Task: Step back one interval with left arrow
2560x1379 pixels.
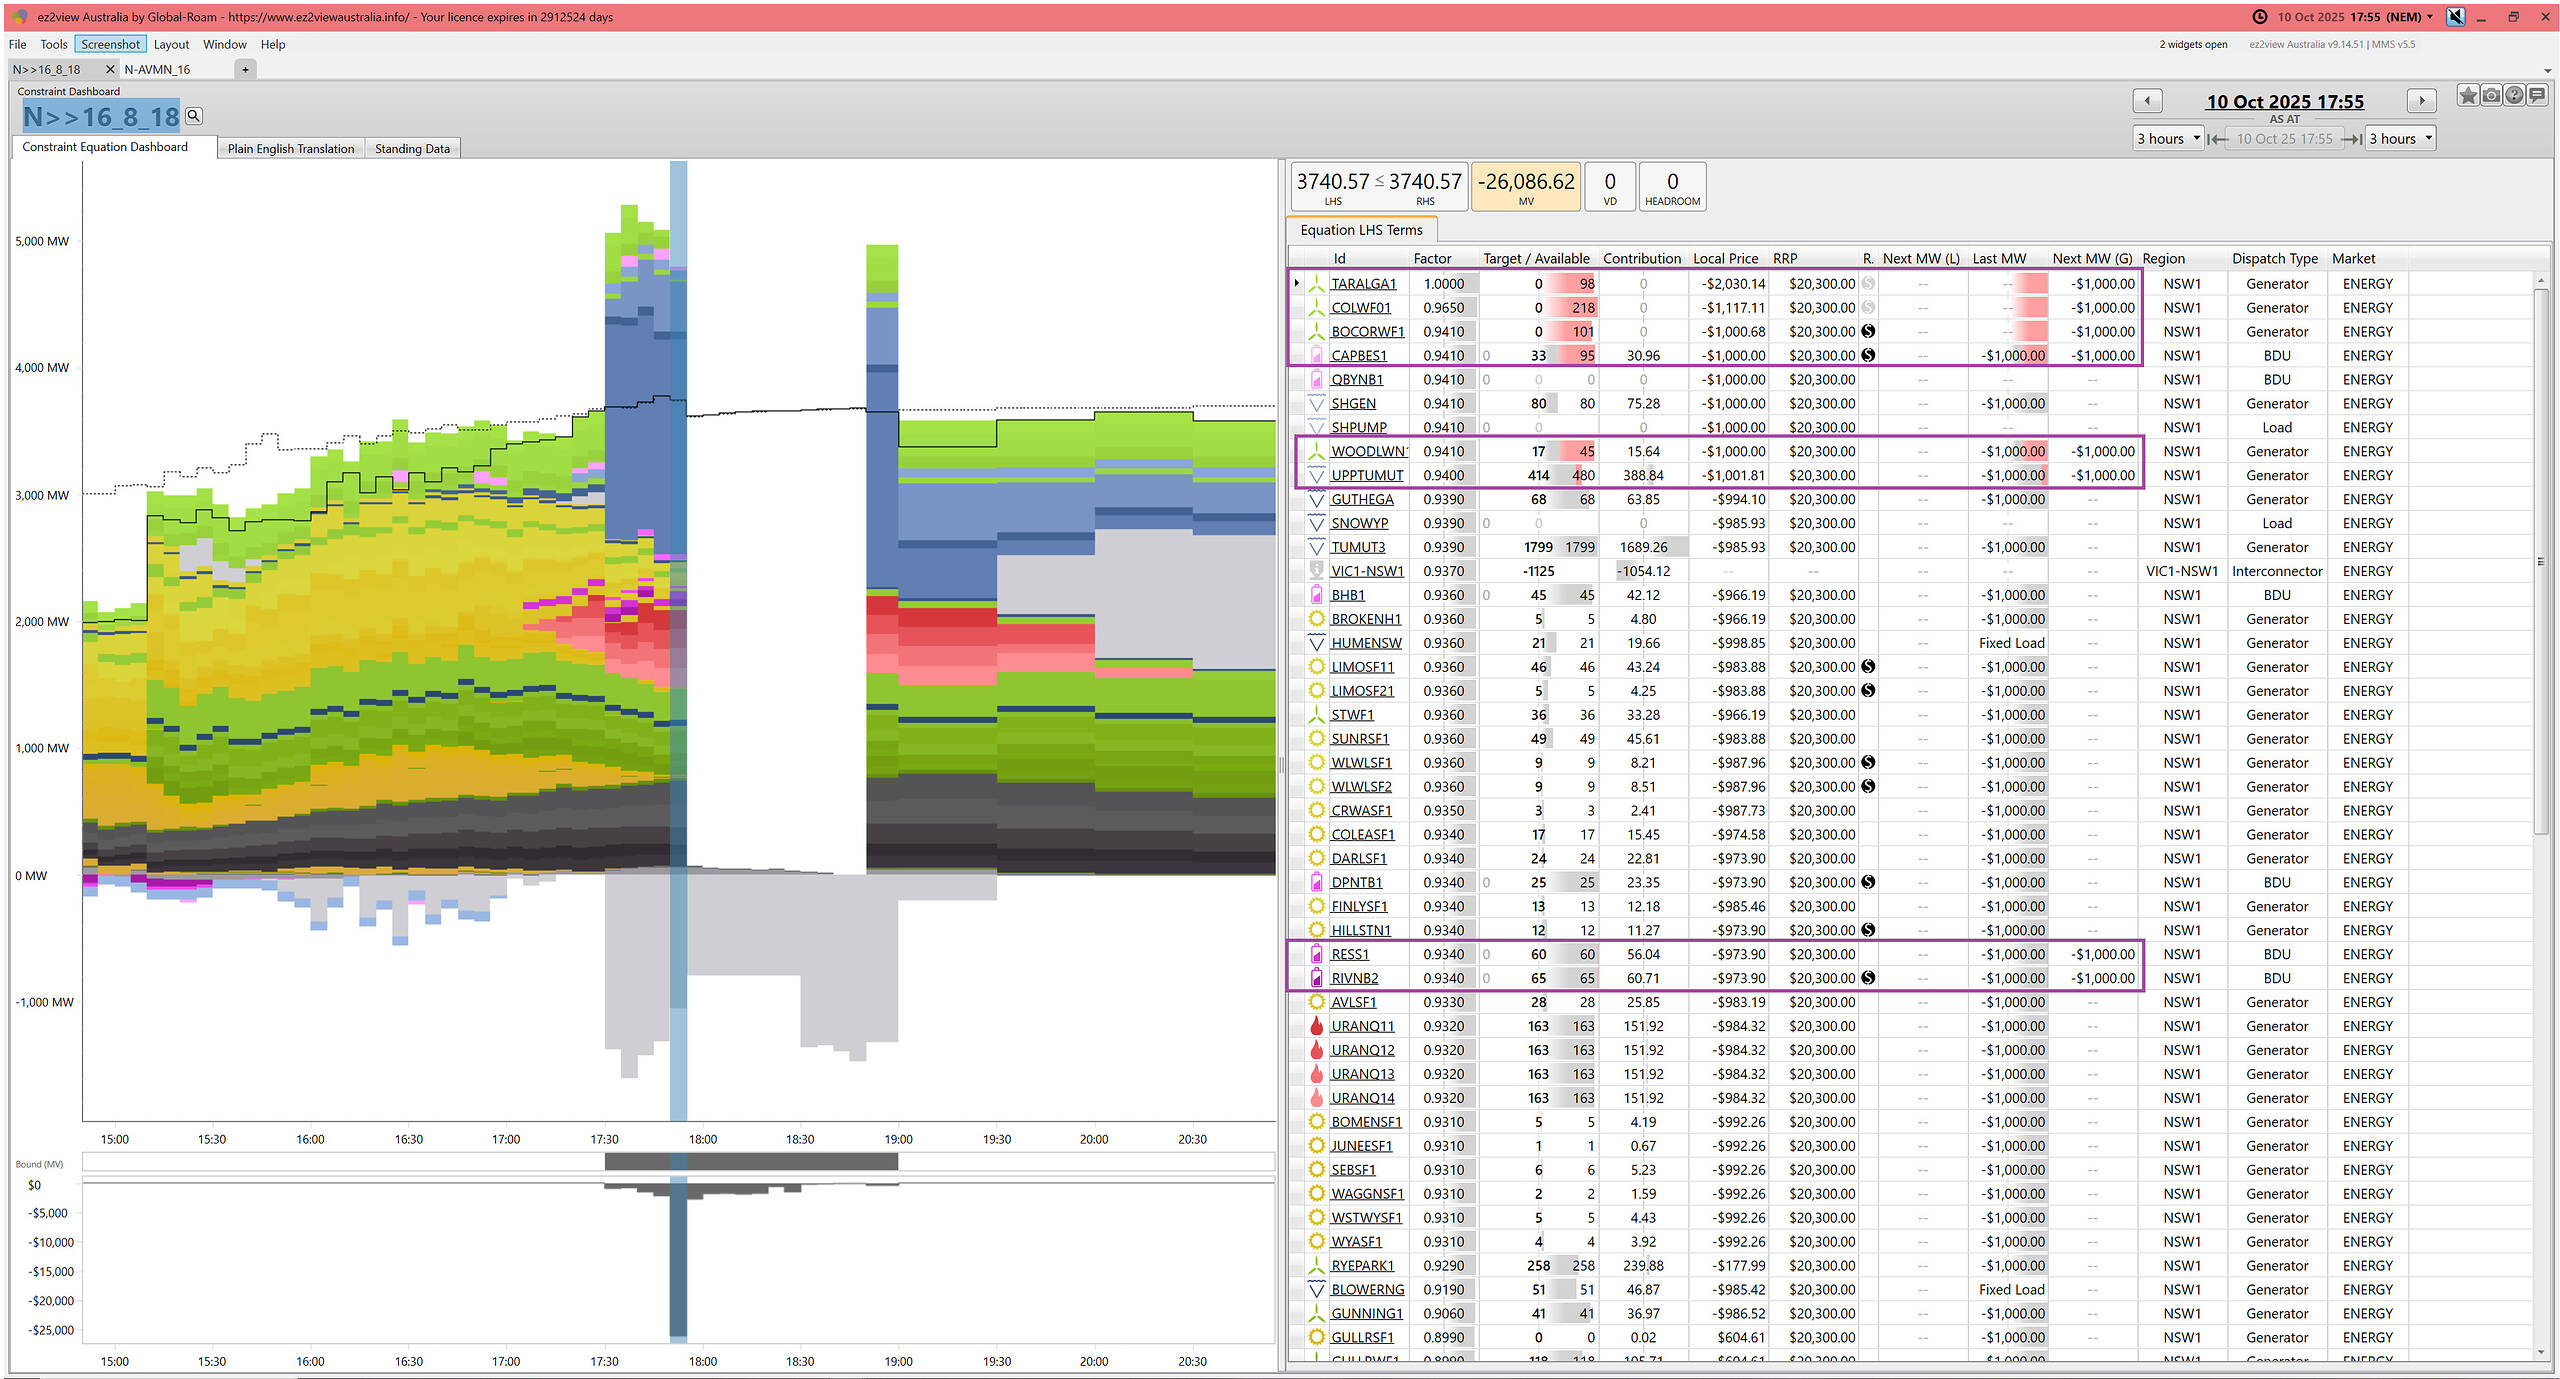Action: [x=2147, y=101]
